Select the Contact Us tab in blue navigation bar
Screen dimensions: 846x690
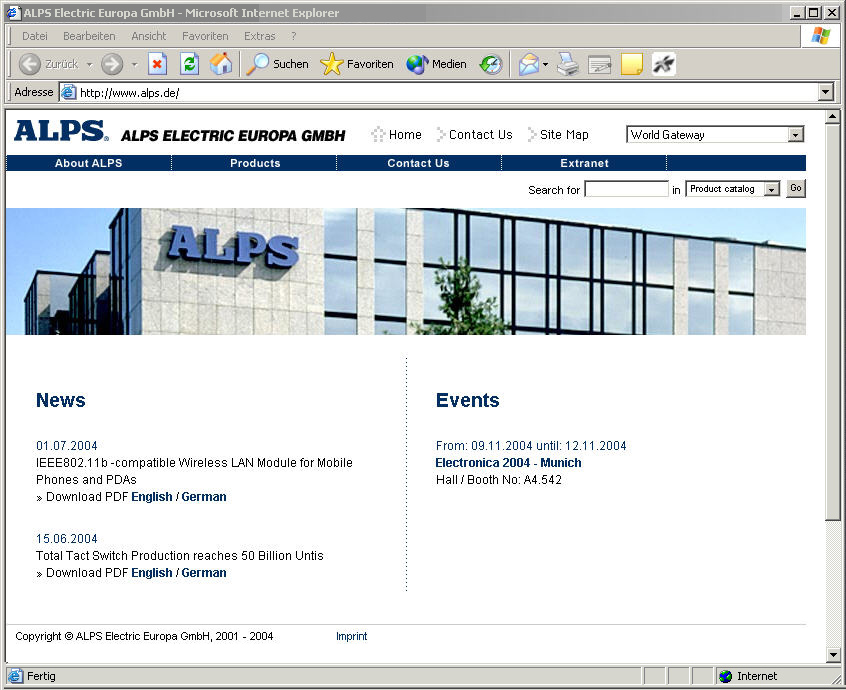tap(419, 163)
